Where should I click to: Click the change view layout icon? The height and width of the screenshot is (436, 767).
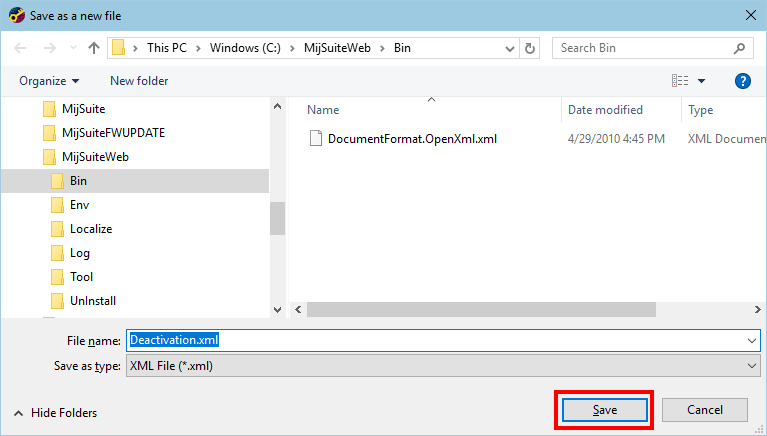click(x=681, y=81)
